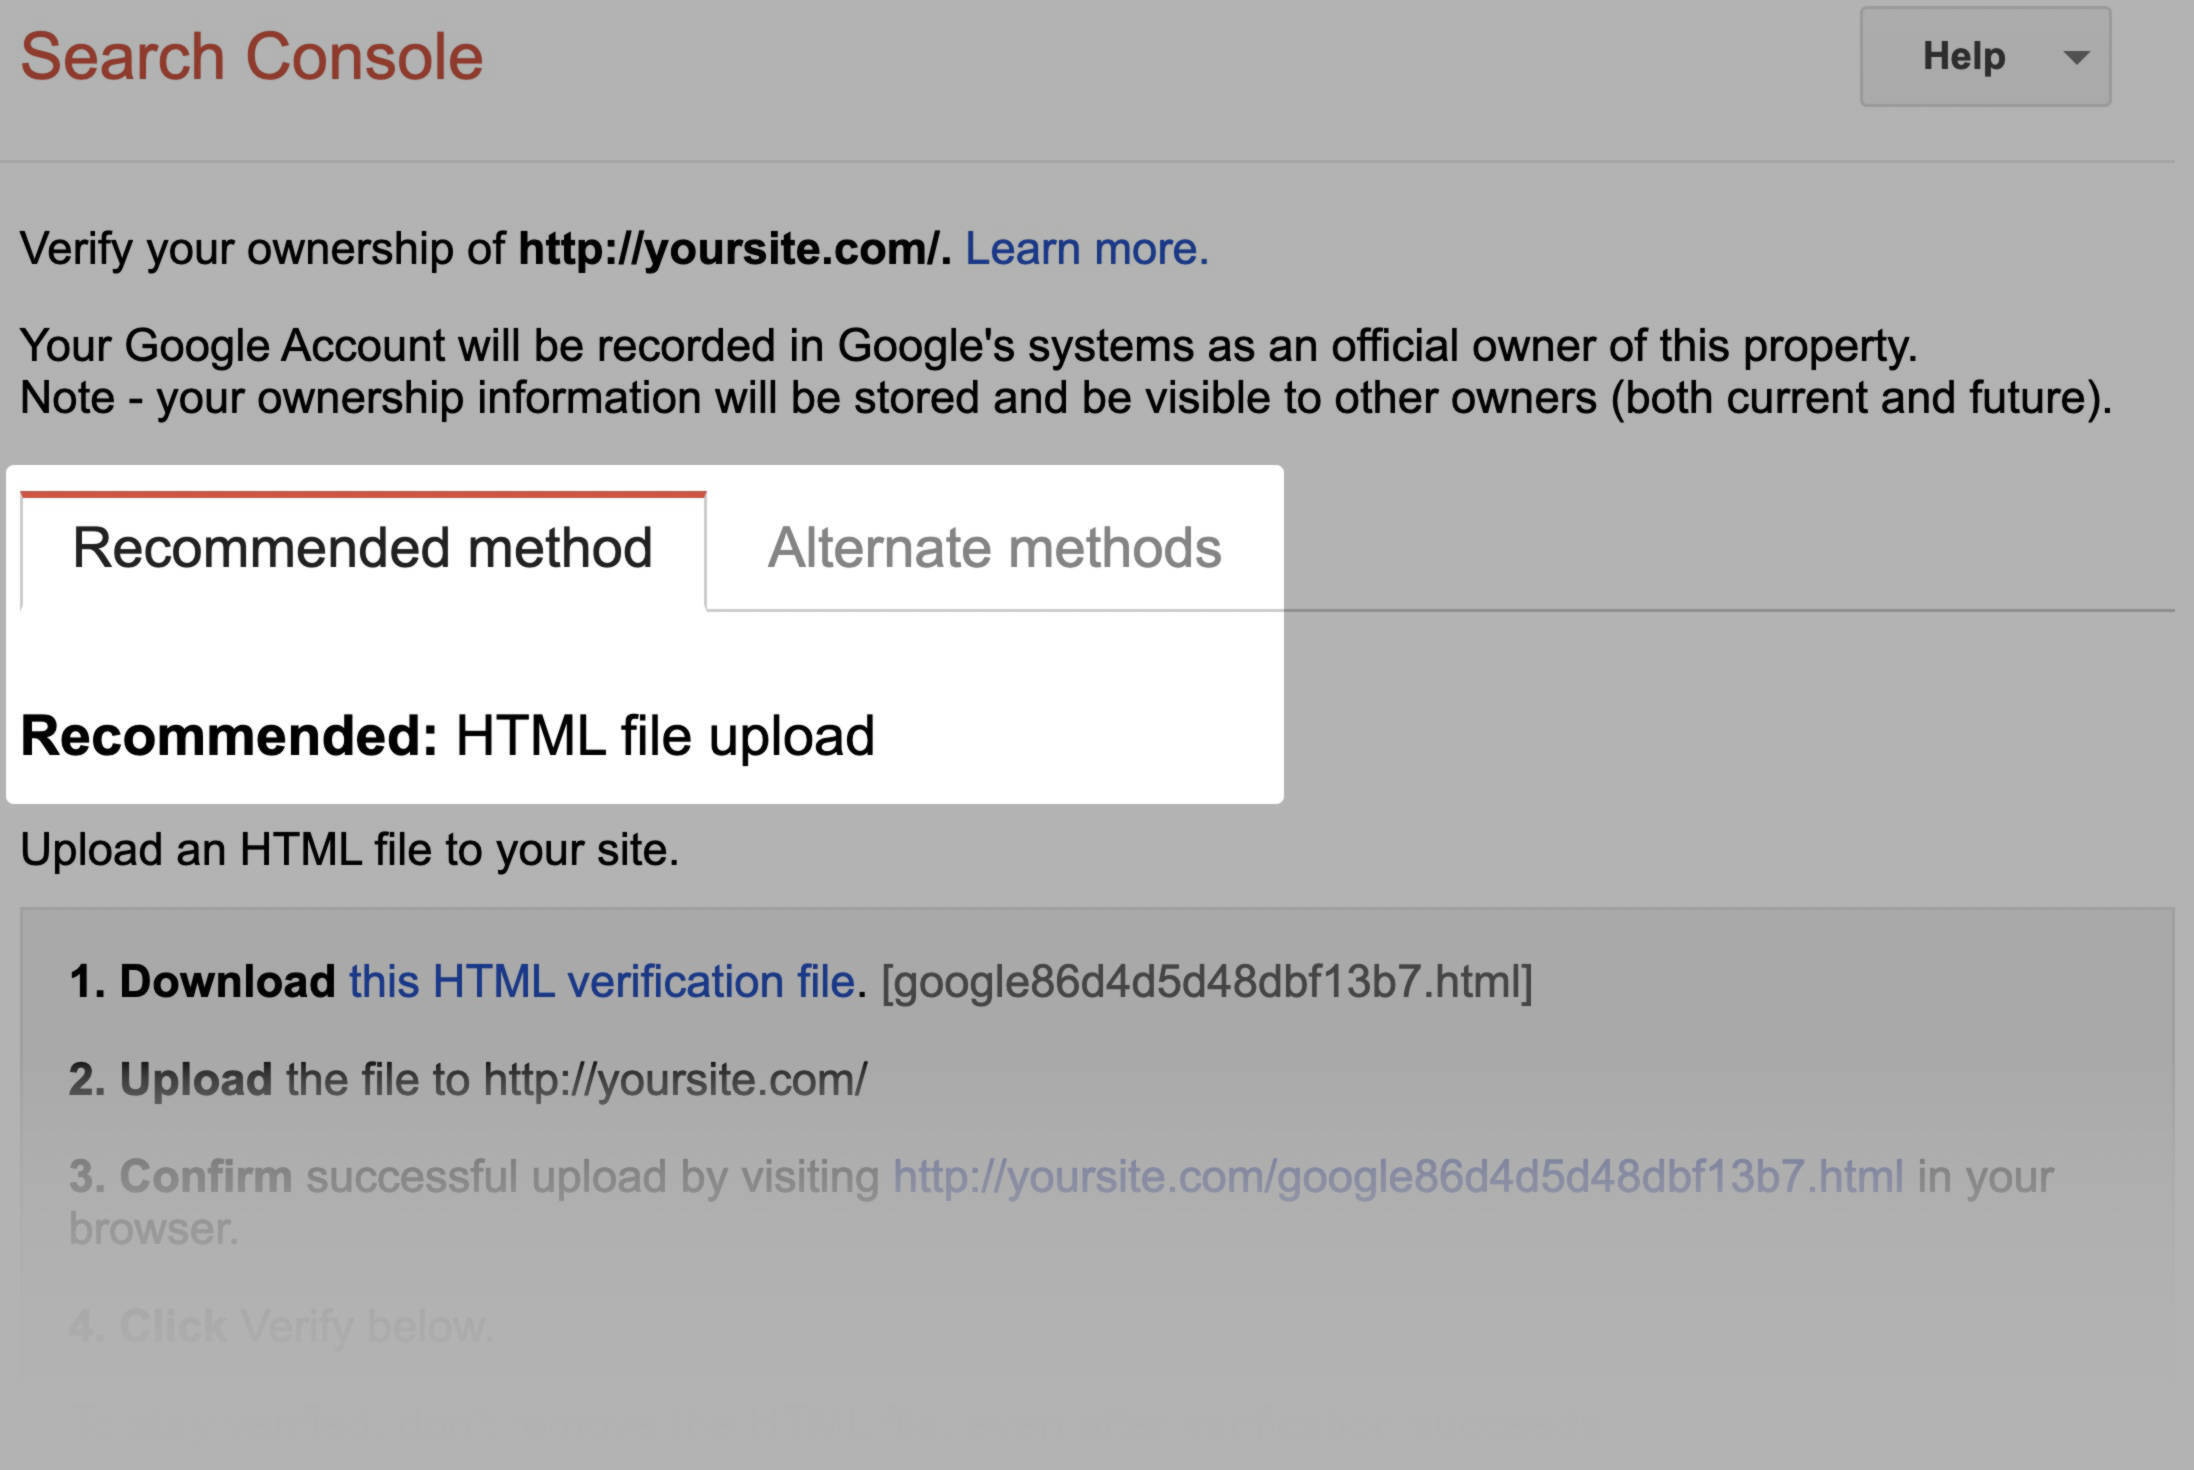
Task: Click the Search Console title logo
Action: (251, 56)
